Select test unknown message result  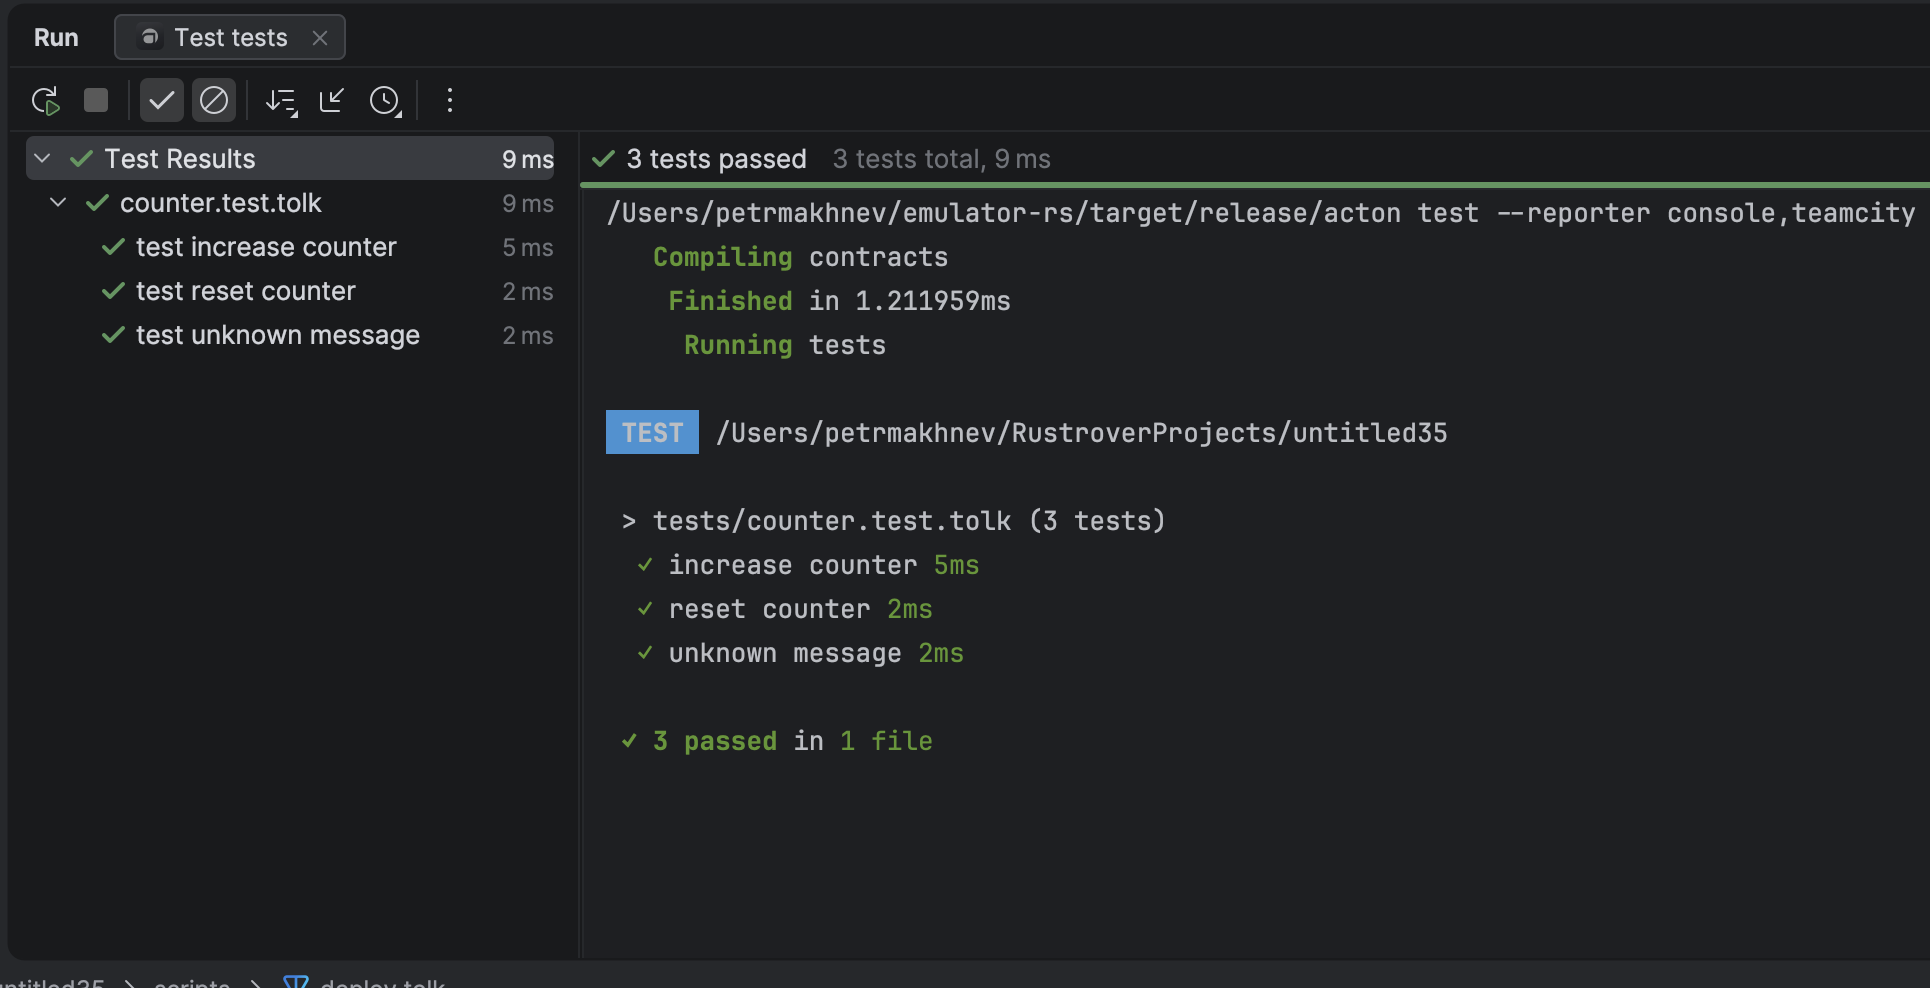pyautogui.click(x=277, y=335)
